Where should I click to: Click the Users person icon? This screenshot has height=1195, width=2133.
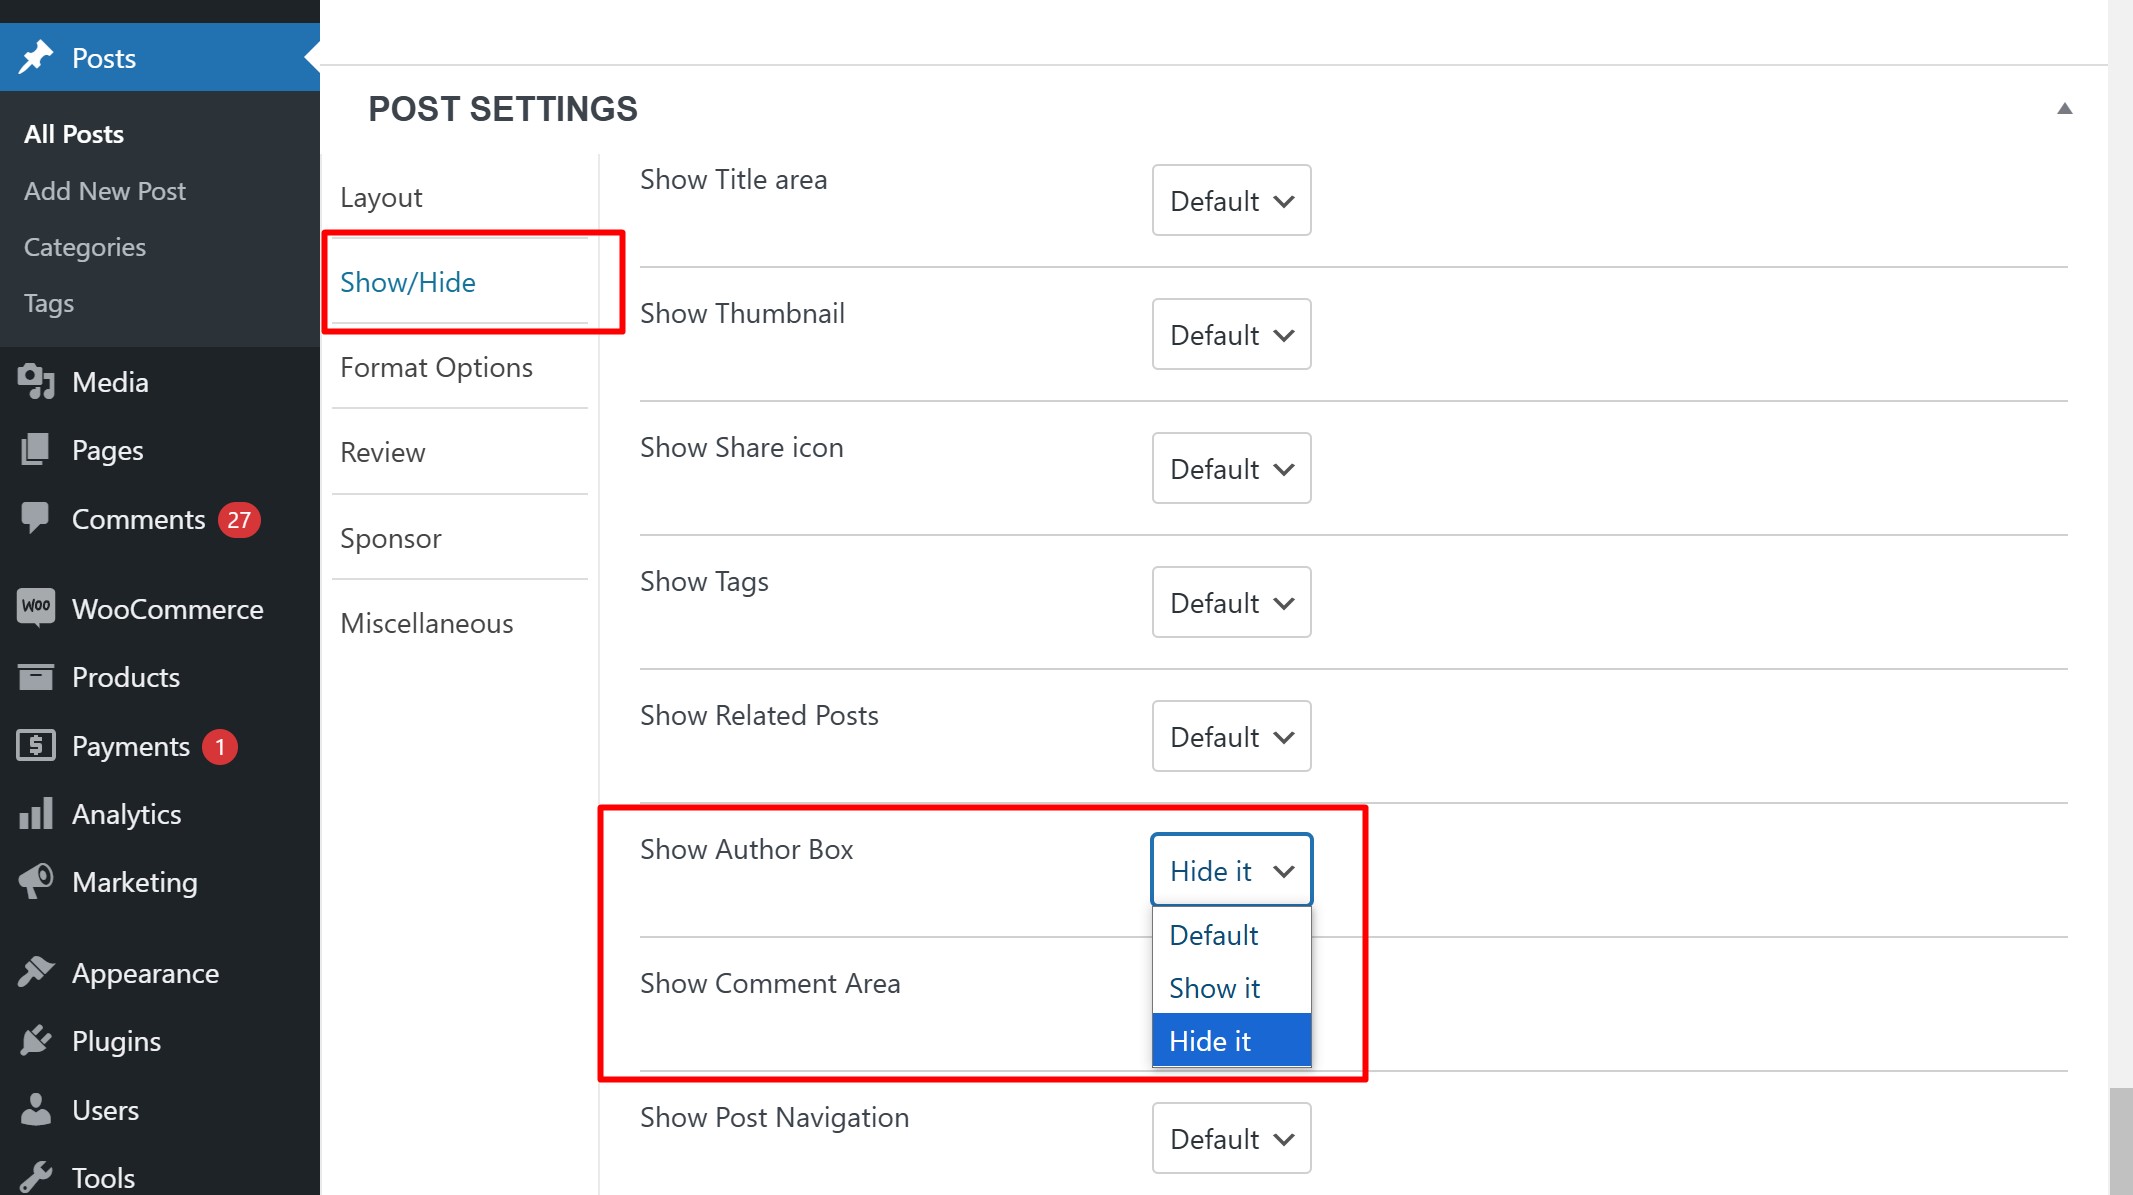[x=36, y=1109]
